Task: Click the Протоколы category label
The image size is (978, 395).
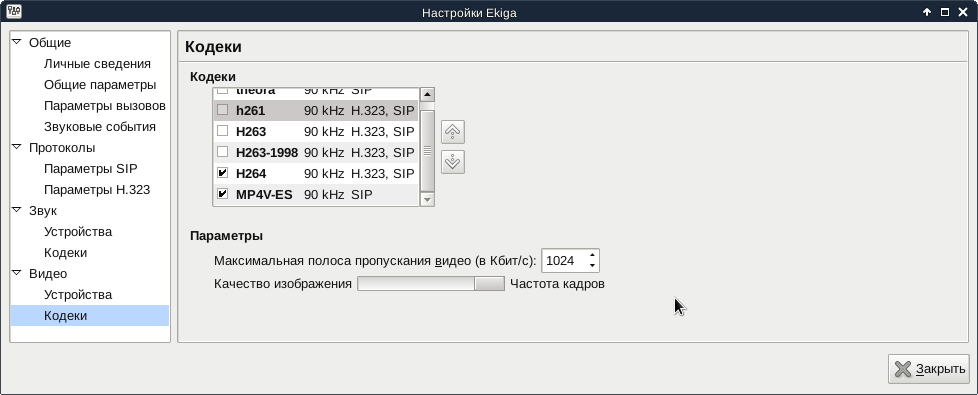Action: coord(62,148)
